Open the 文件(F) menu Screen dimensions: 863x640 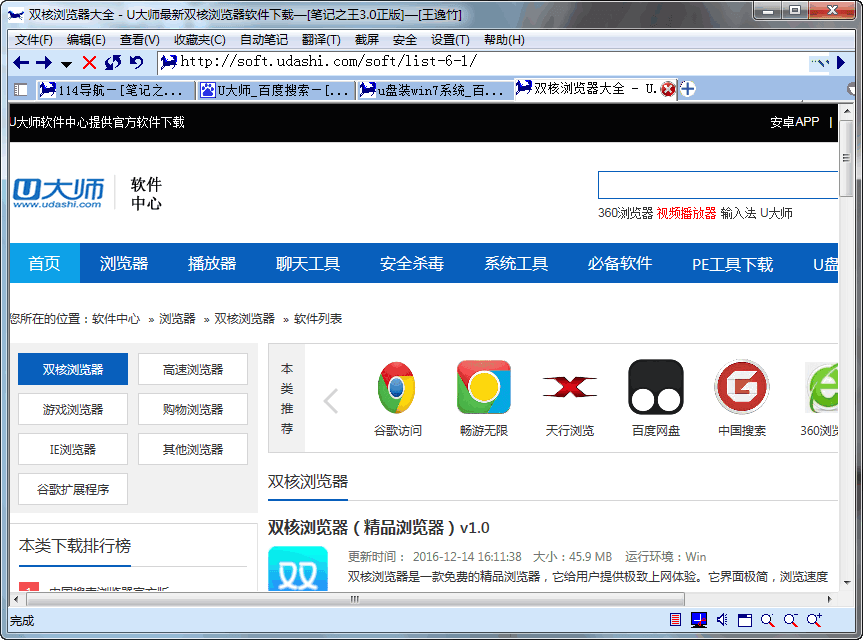(x=34, y=40)
